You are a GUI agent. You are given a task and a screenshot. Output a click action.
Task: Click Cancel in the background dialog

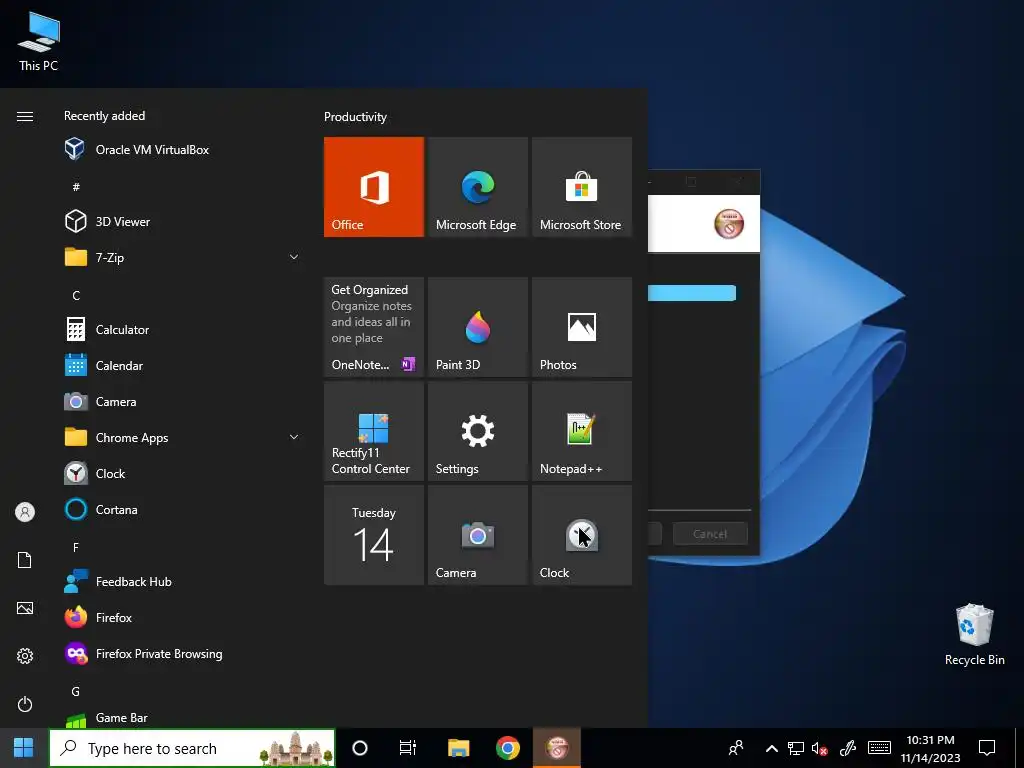710,534
